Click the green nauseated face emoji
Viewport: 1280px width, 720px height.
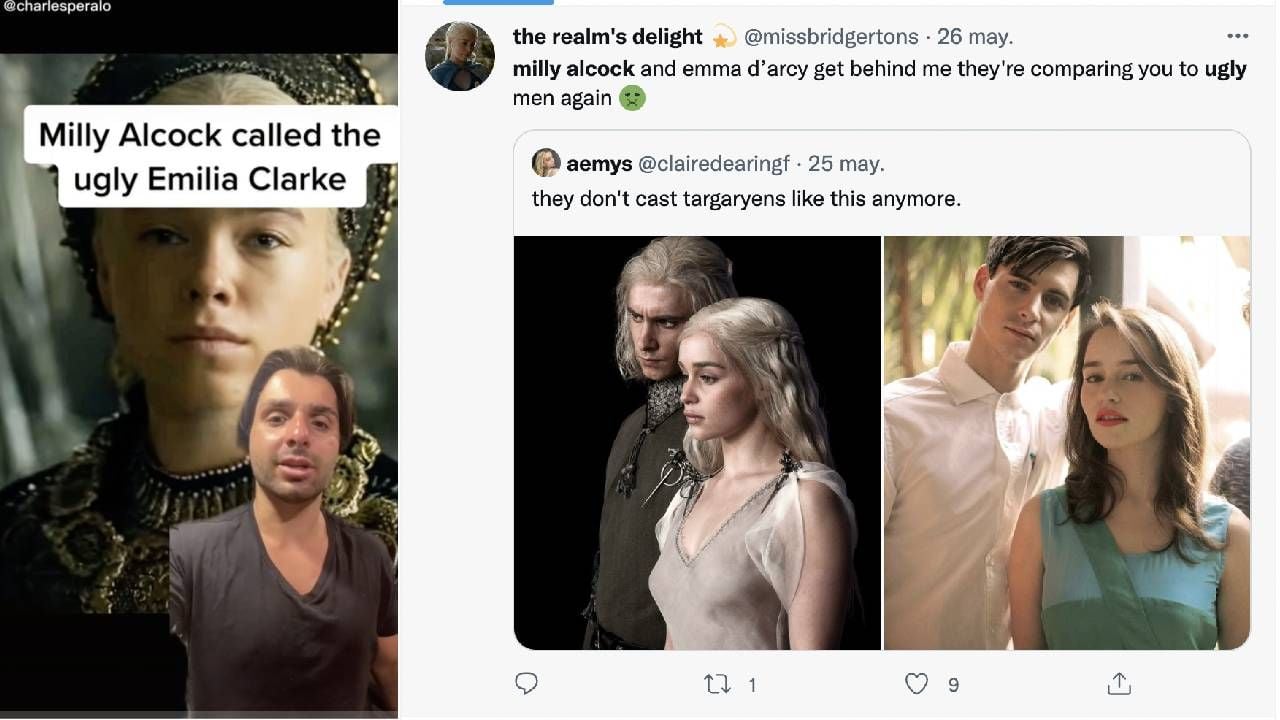(x=632, y=98)
